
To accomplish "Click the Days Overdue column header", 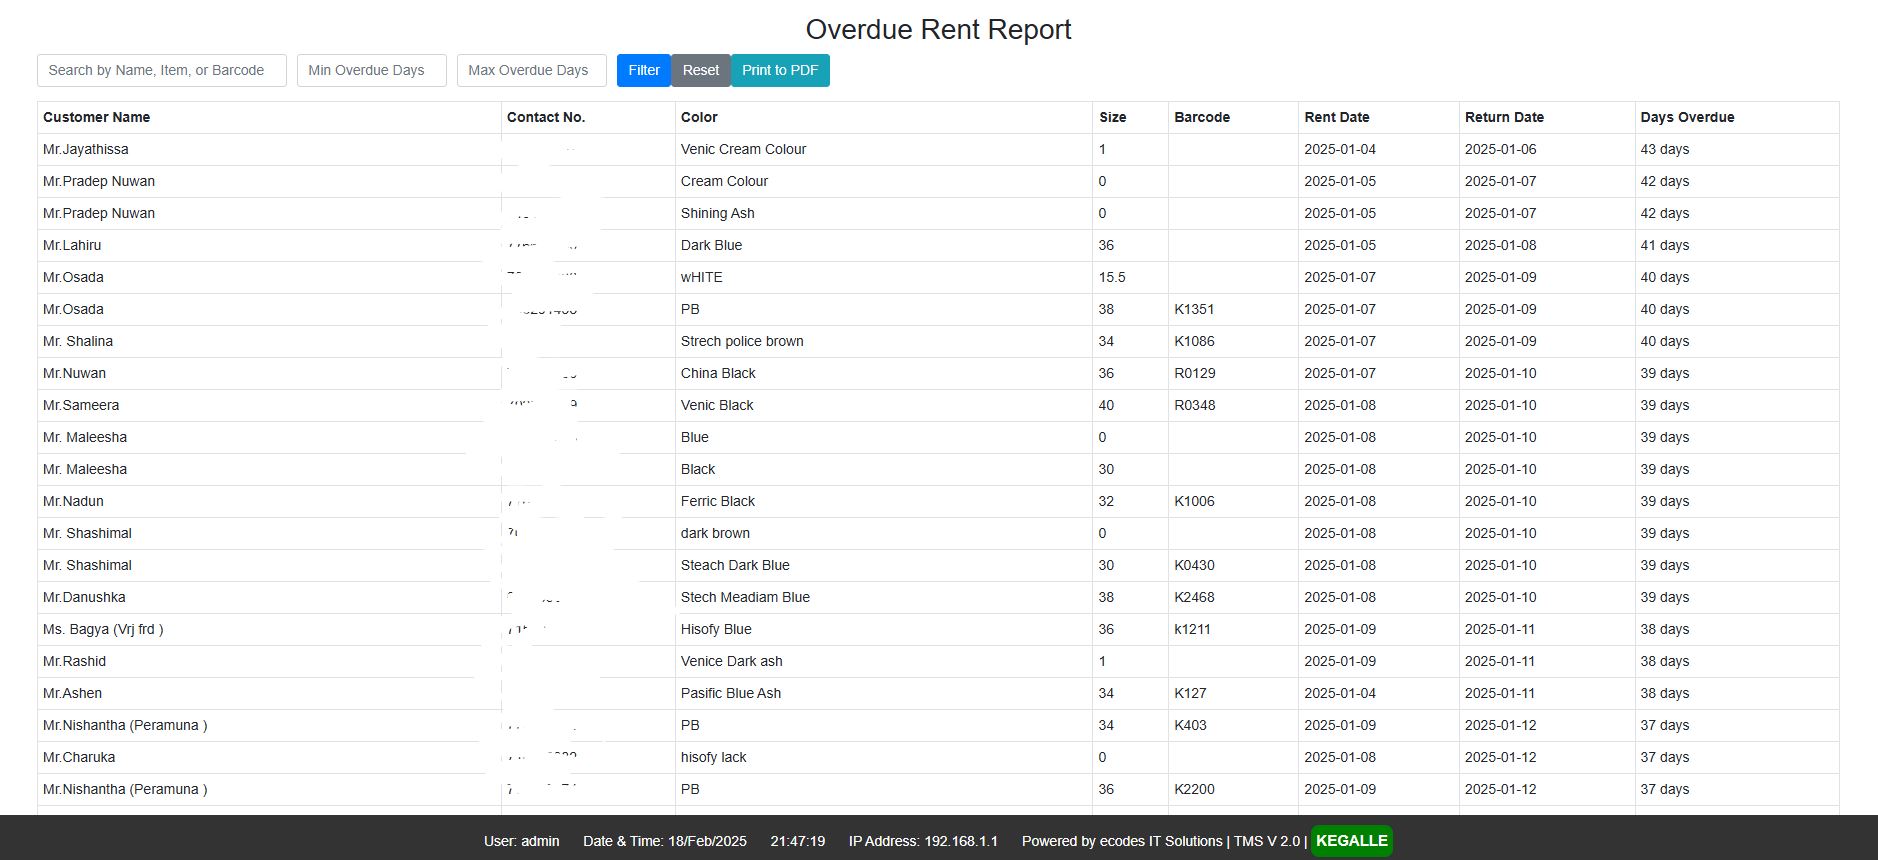I will [1687, 117].
